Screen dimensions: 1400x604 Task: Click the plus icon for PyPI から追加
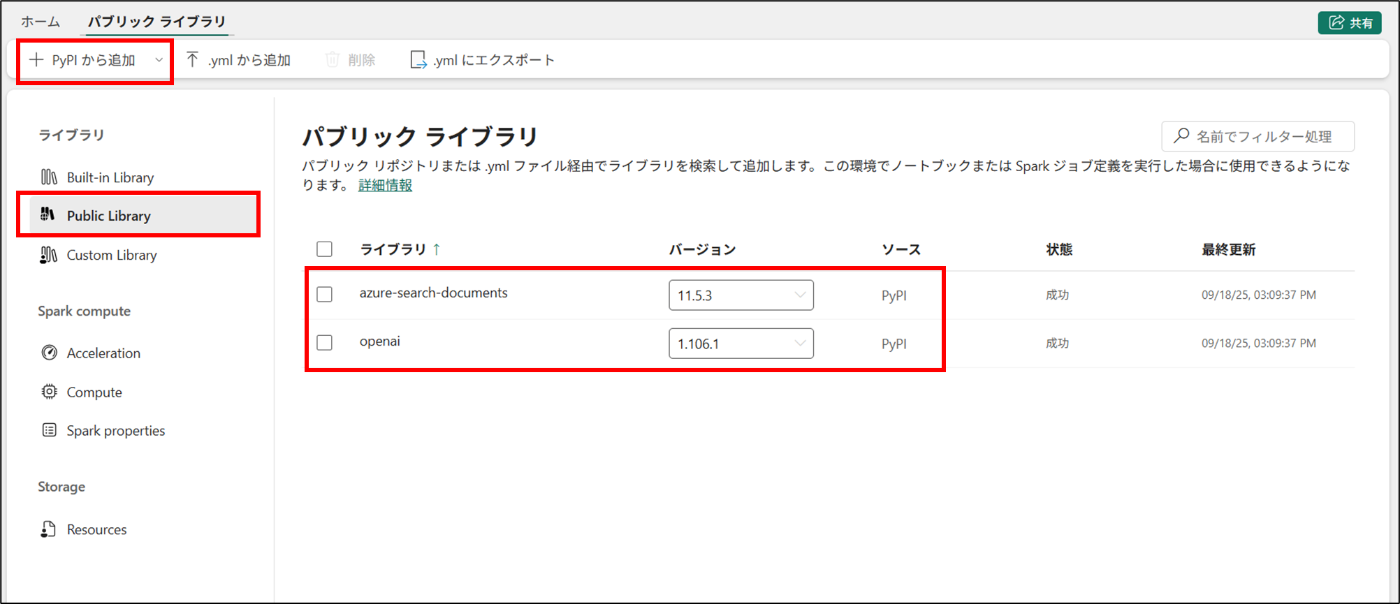tap(36, 60)
